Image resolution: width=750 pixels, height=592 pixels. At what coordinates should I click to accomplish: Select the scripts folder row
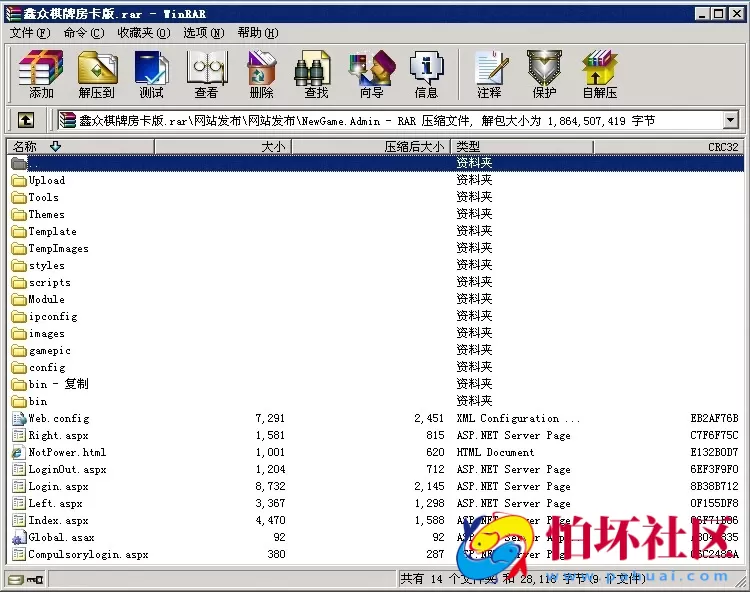375,283
